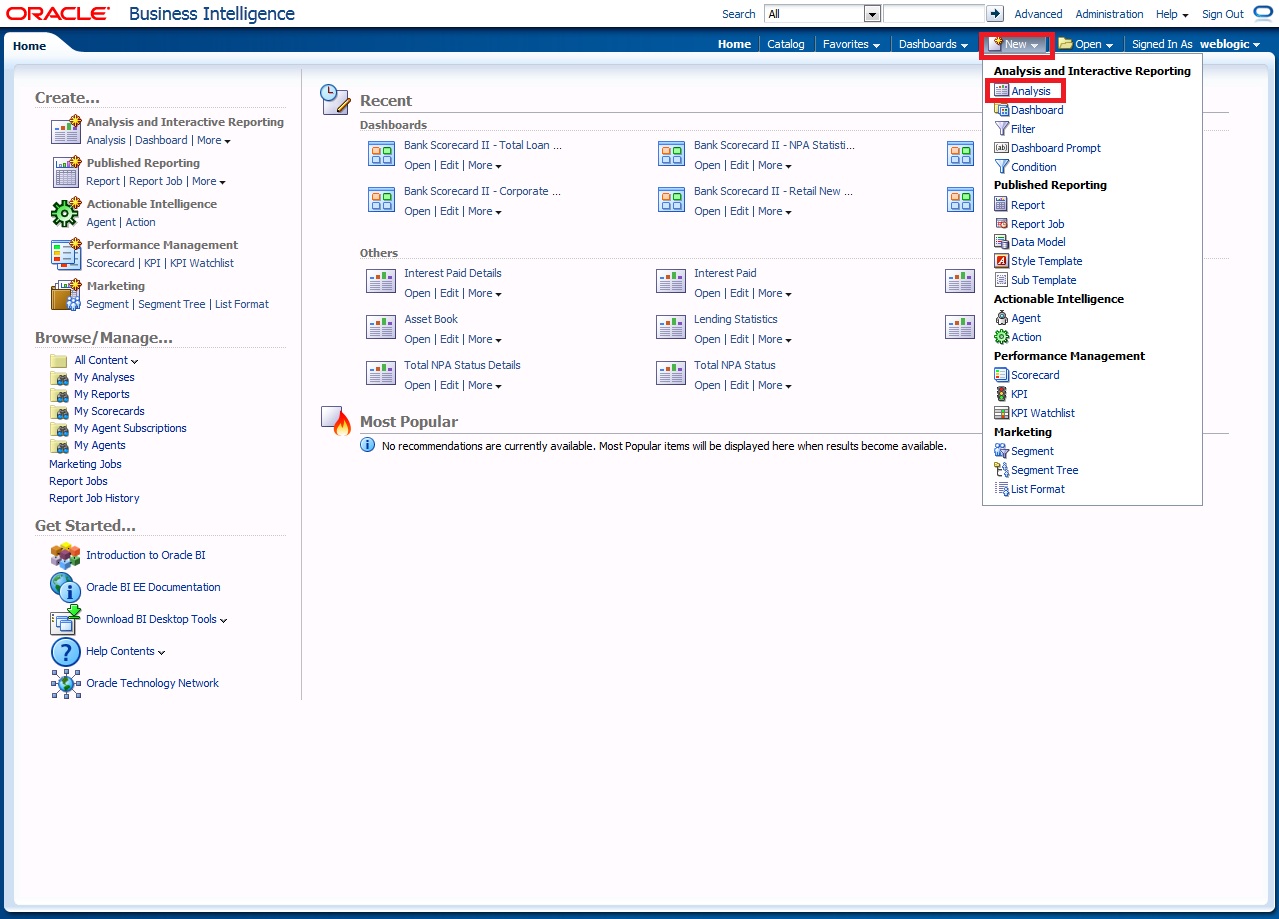
Task: Click the Bank Scorecard II - NPA Statistics dashboard icon
Action: (672, 154)
